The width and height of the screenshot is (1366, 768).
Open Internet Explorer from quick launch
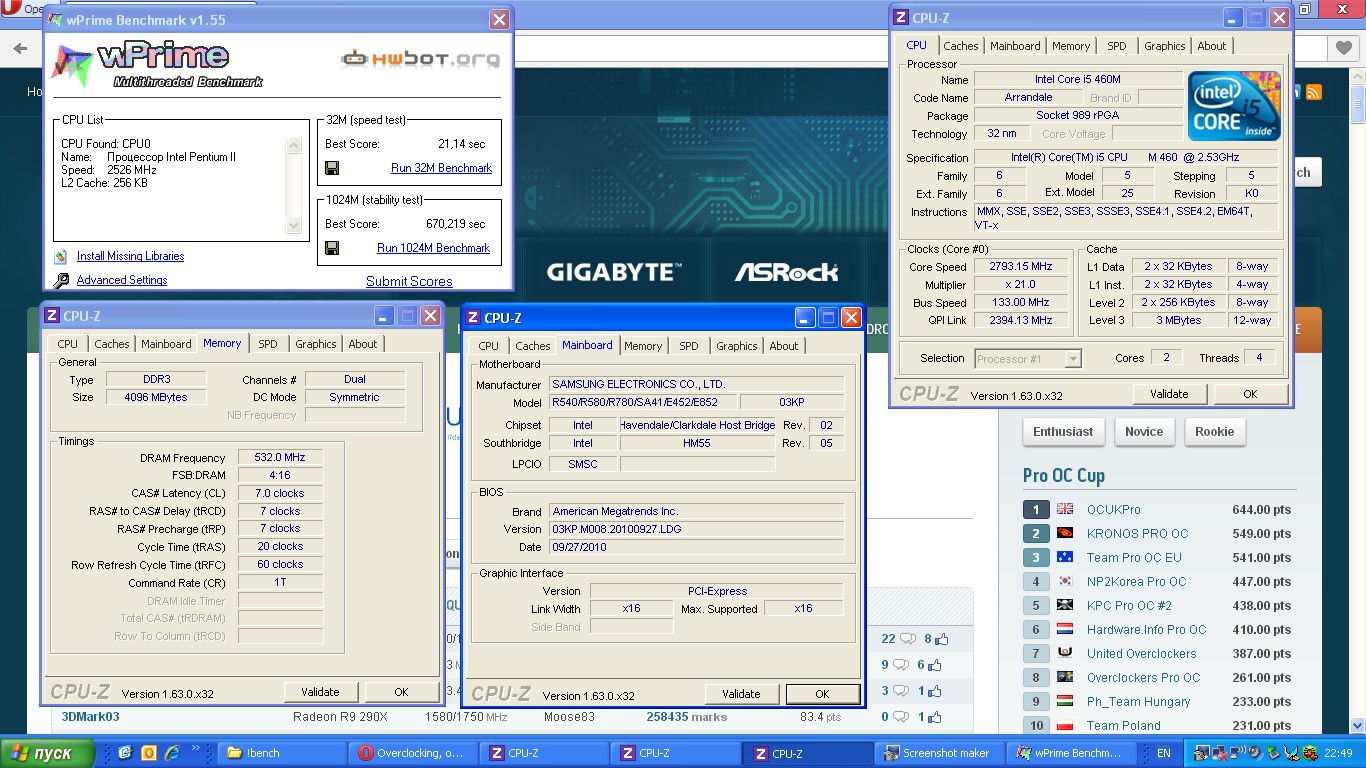point(172,753)
